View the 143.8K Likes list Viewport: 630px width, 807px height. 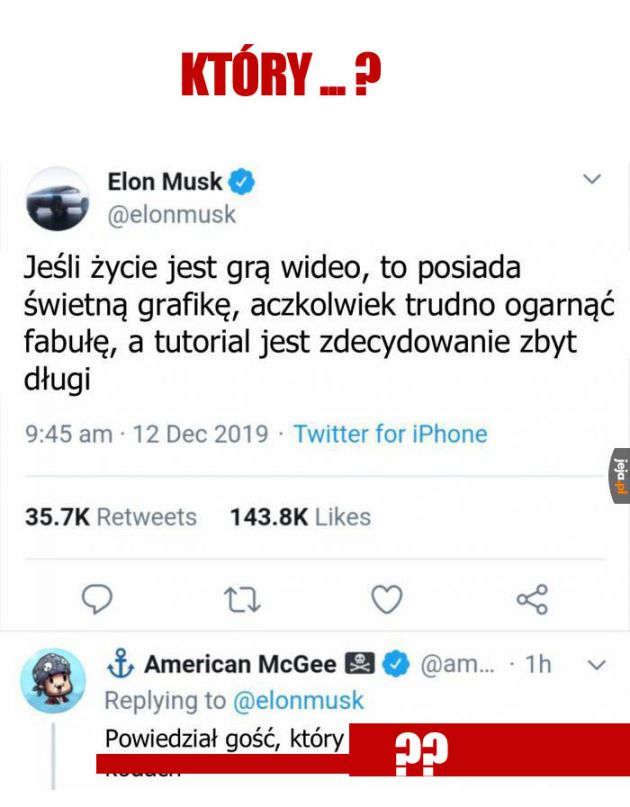[300, 517]
